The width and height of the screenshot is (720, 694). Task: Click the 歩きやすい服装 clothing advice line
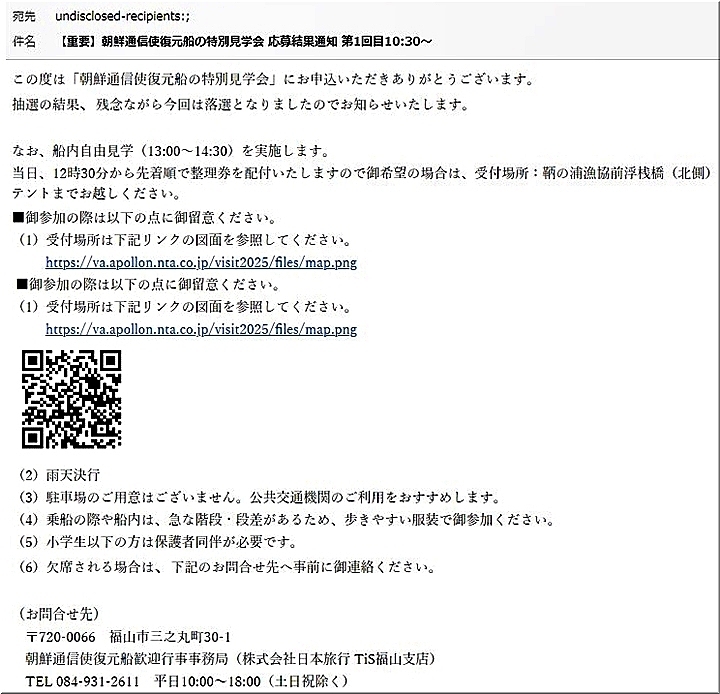pyautogui.click(x=300, y=520)
